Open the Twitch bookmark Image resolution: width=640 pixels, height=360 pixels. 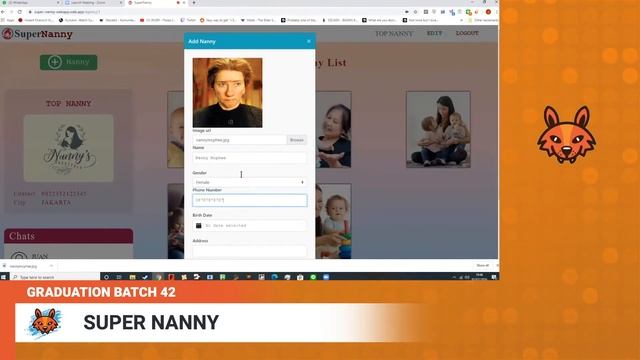[x=188, y=20]
